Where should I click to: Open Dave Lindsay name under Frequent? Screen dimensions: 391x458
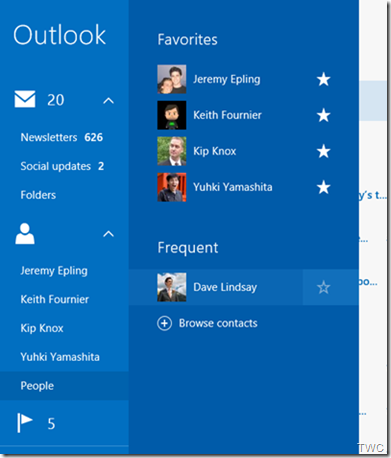coord(225,287)
